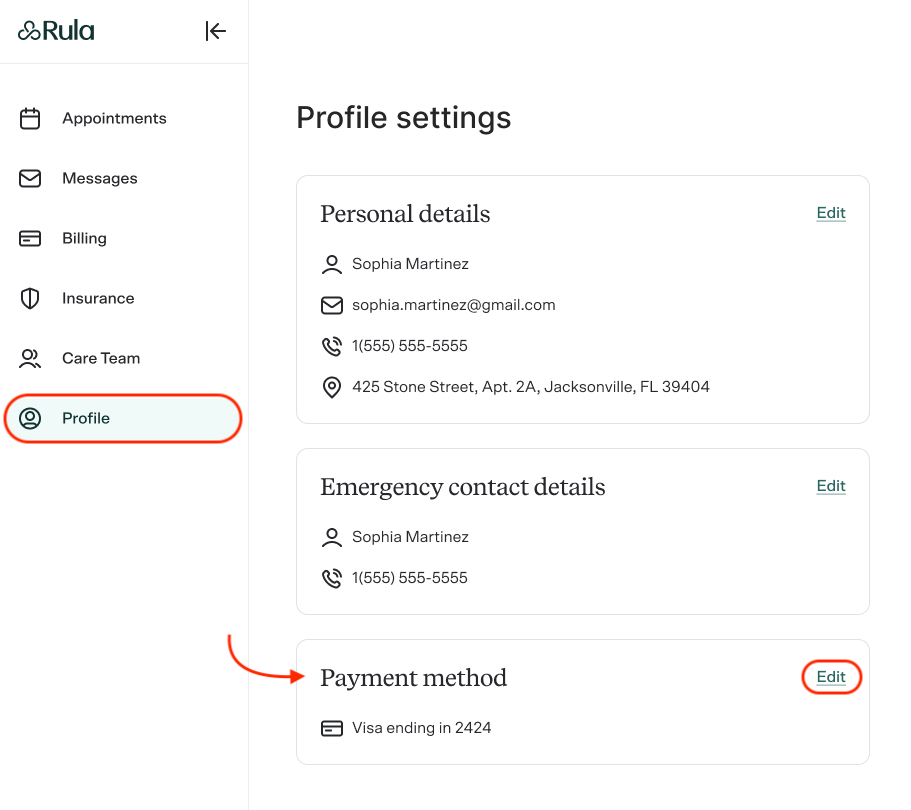
Task: Click the Profile avatar icon in sidebar
Action: [30, 418]
